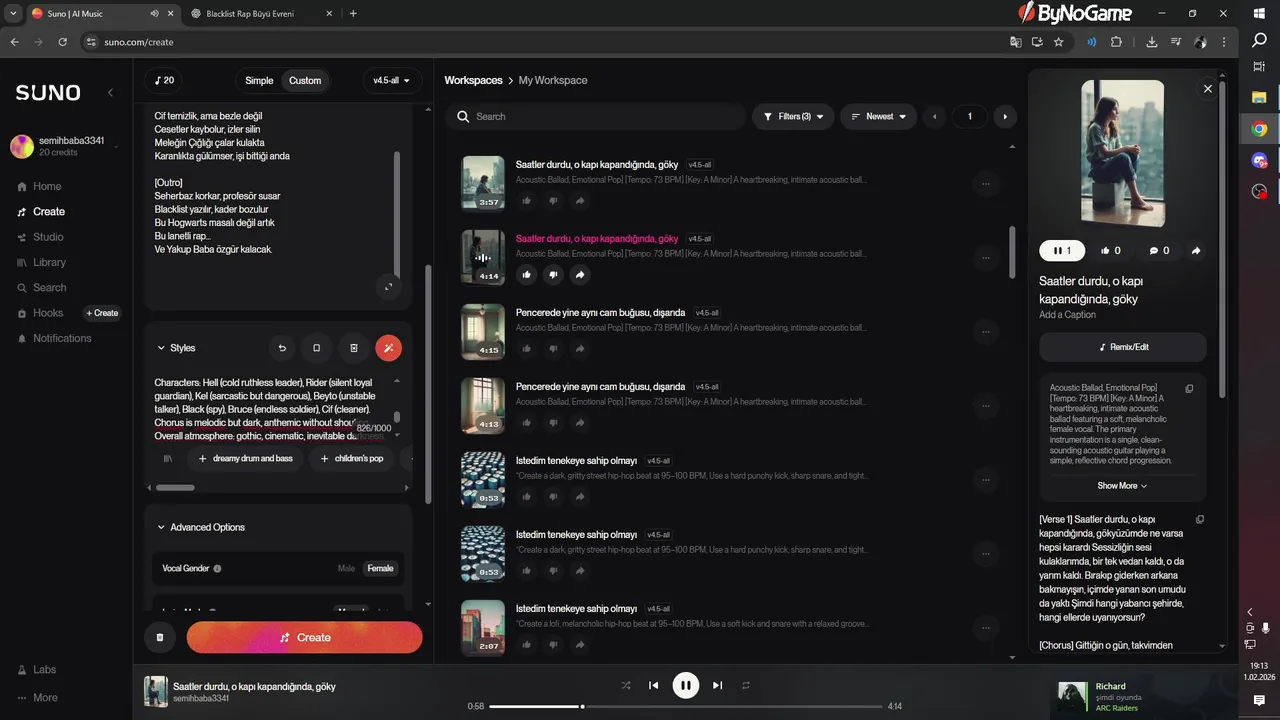The width and height of the screenshot is (1280, 720).
Task: Like the 4:15 Pencerede yine aynı cam song
Action: [526, 348]
